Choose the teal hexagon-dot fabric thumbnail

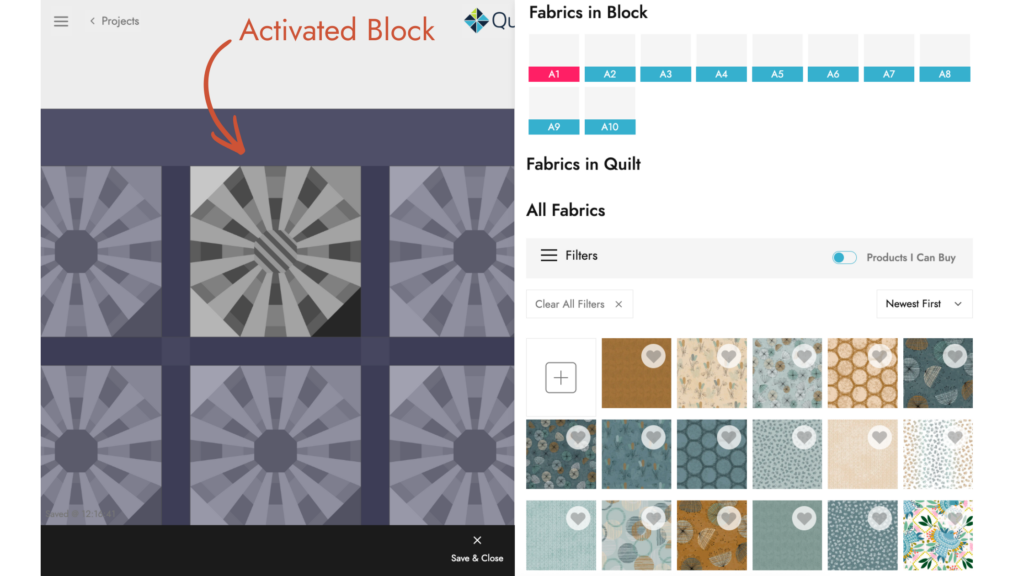point(711,454)
